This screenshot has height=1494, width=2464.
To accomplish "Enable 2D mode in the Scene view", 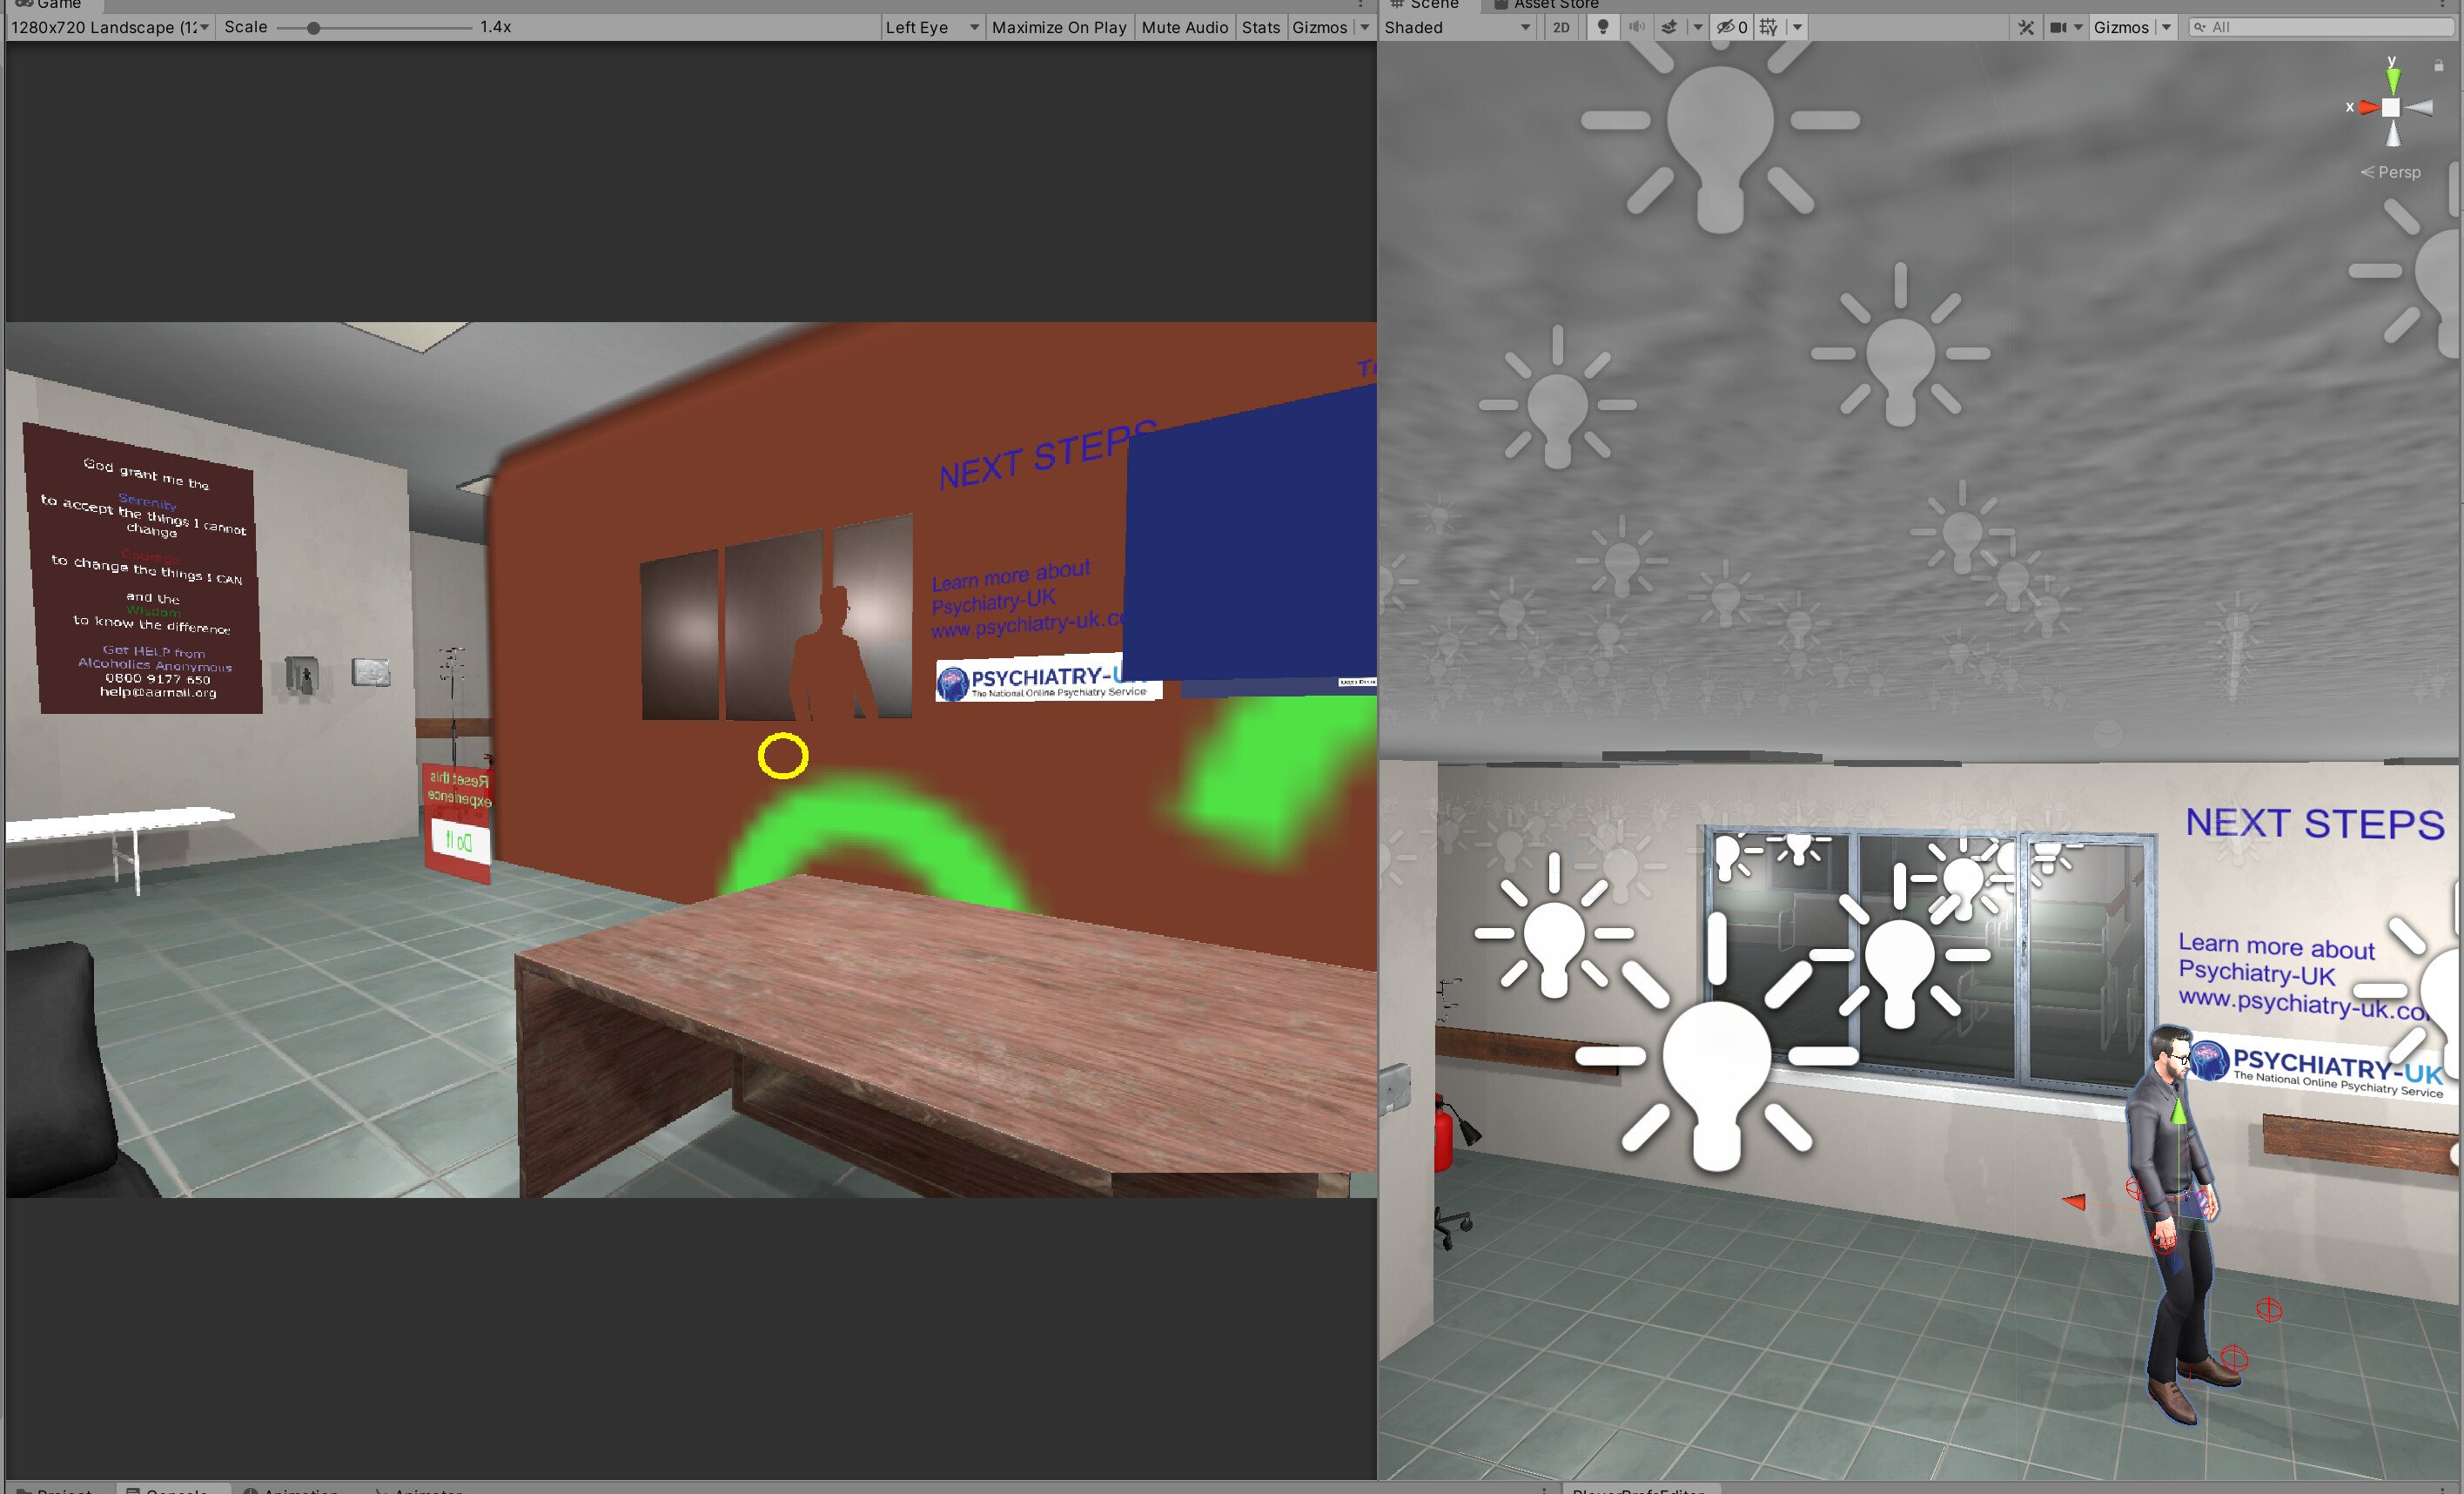I will click(x=1561, y=27).
